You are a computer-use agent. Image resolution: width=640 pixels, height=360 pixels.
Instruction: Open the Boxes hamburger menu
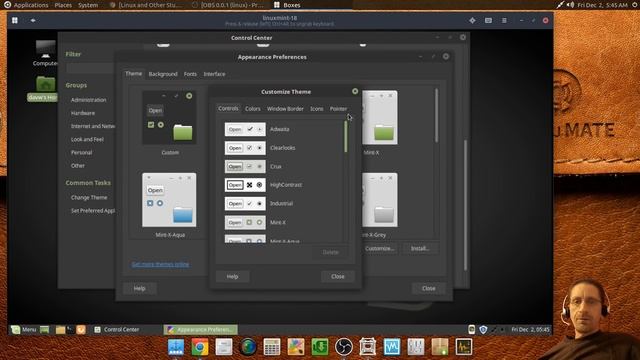(x=504, y=20)
